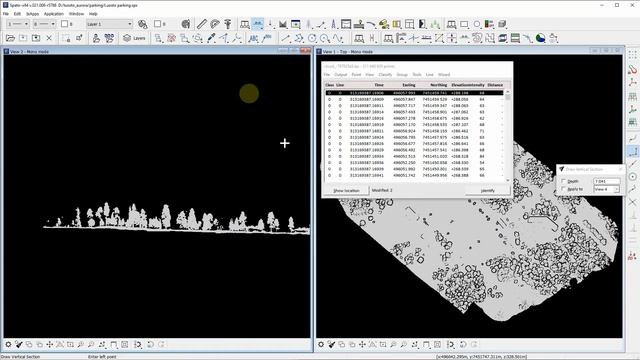
Task: Expand the Layer 1 dropdown
Action: click(x=109, y=24)
